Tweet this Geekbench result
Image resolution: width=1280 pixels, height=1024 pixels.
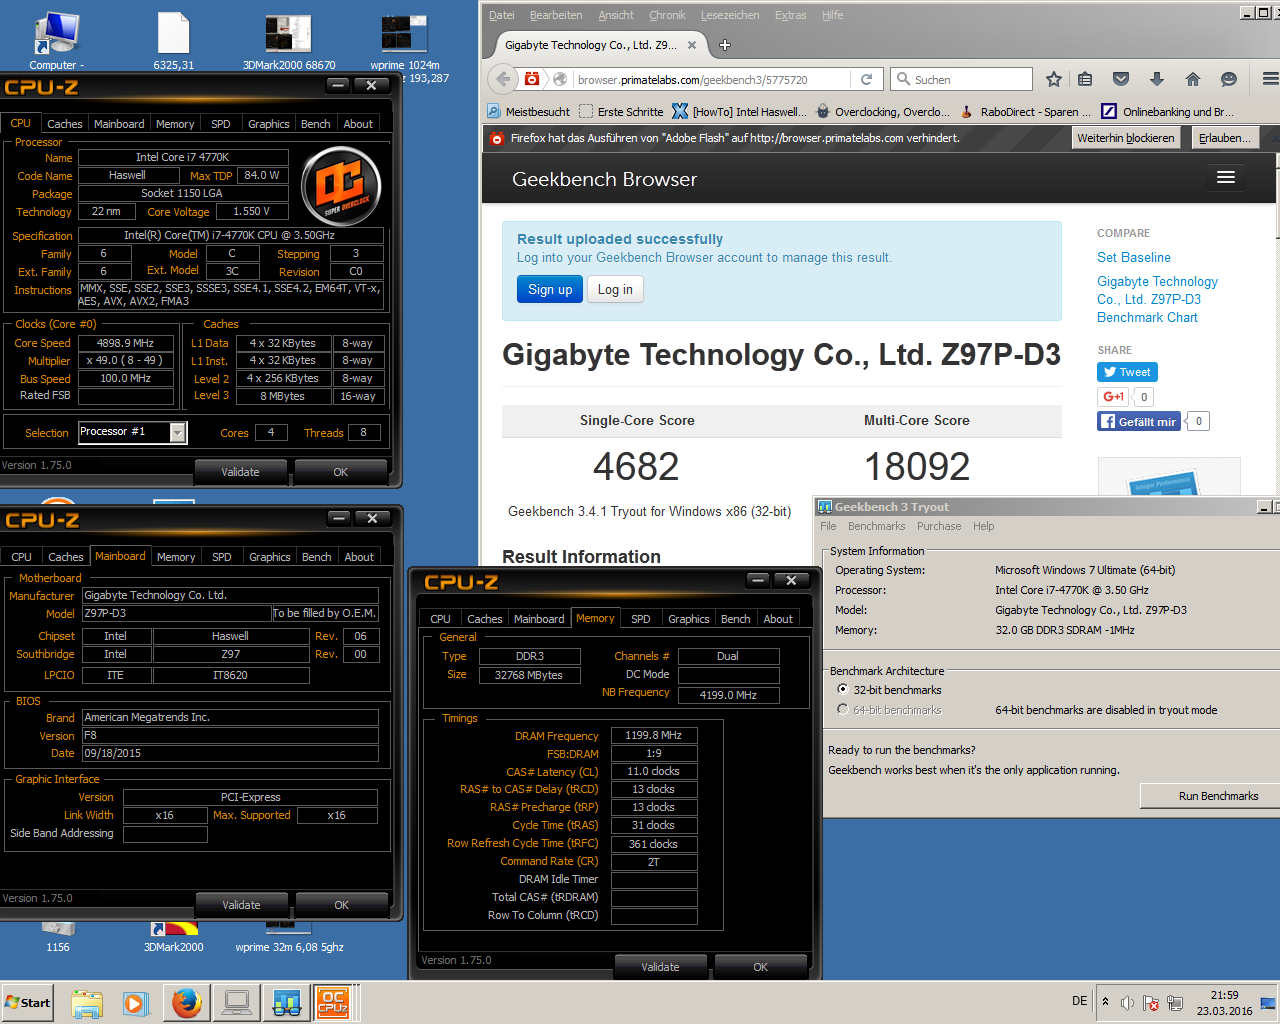click(1127, 372)
